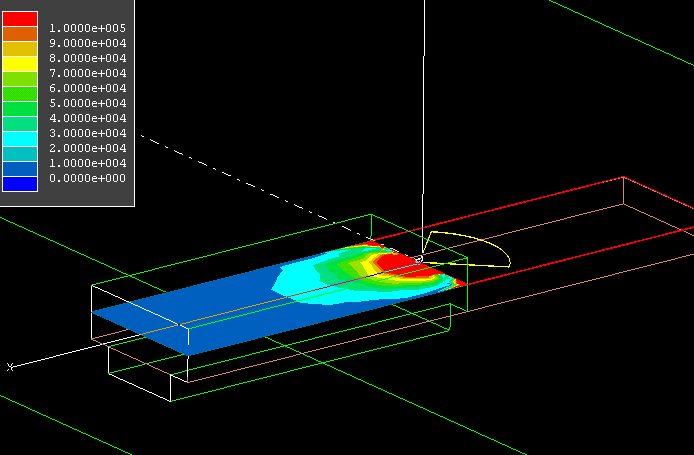This screenshot has width=694, height=455.
Task: Select the 5.0000e+004 legend label
Action: pyautogui.click(x=88, y=103)
